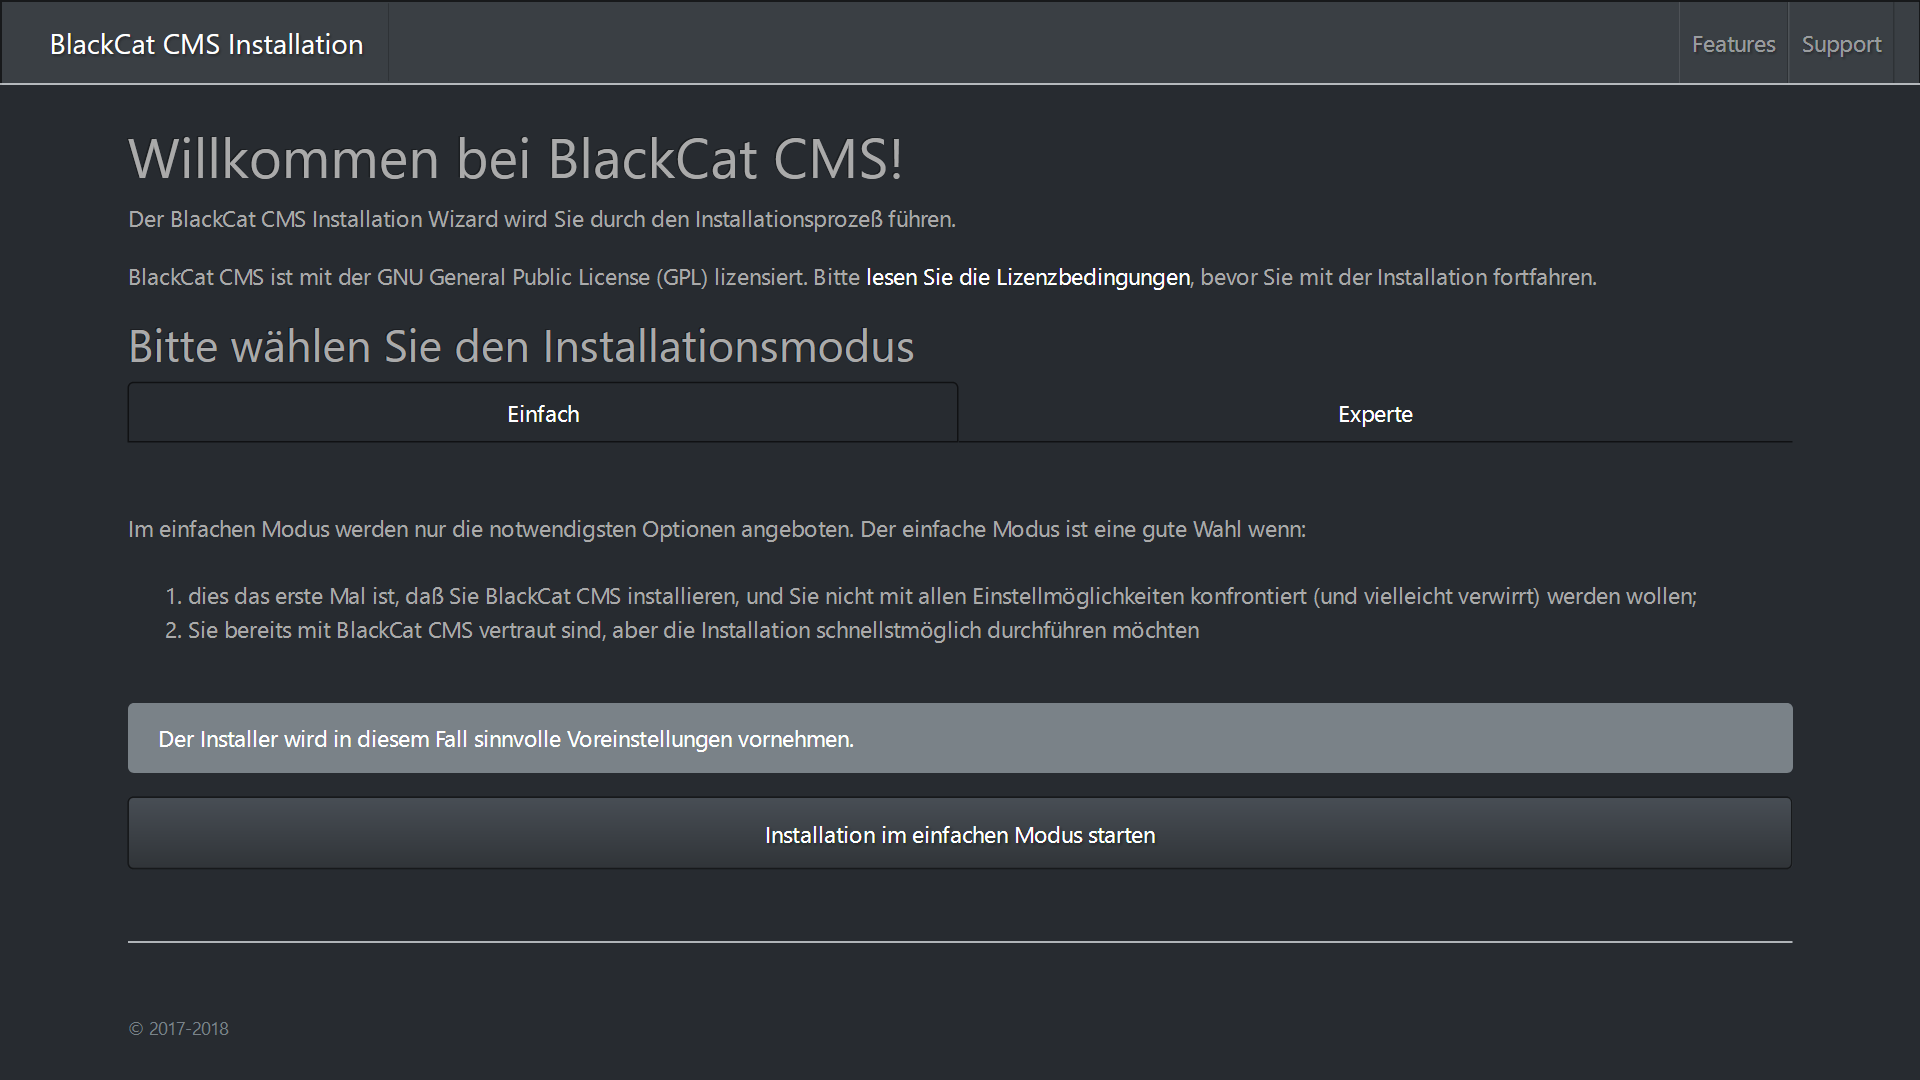Start installation with 'Installation im einfachen Modus starten'
This screenshot has height=1080, width=1920.
click(960, 834)
